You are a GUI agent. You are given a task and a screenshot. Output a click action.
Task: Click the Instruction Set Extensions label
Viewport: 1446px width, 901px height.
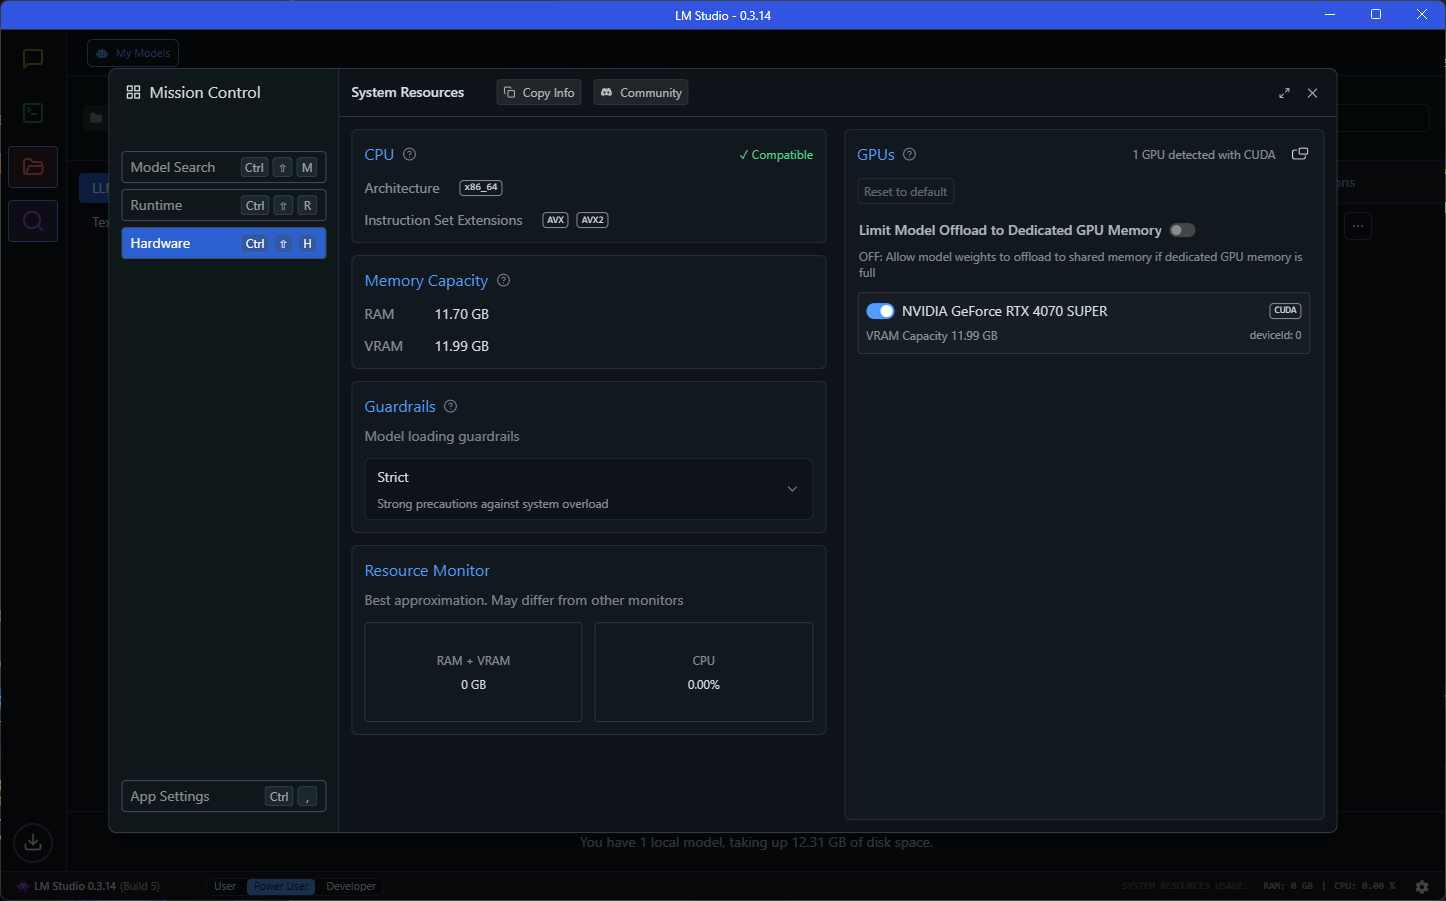point(443,220)
